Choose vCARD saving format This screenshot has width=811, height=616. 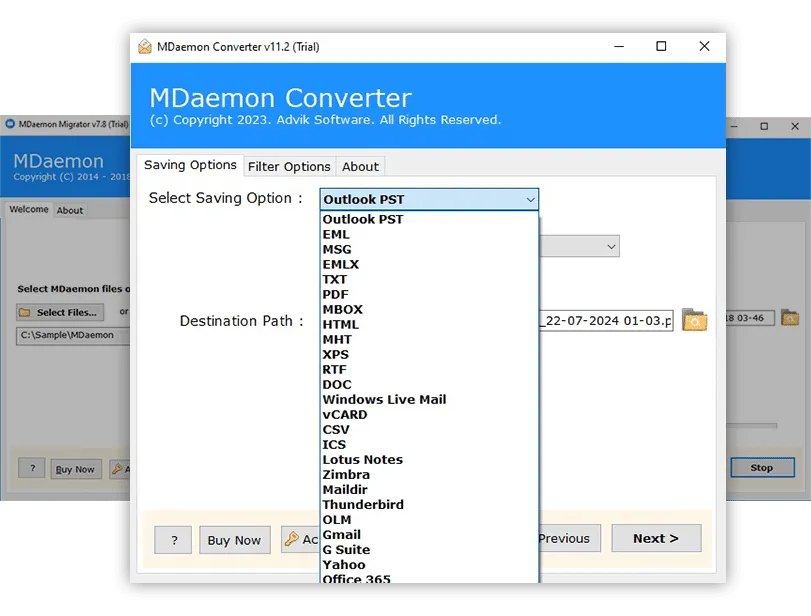tap(429, 414)
